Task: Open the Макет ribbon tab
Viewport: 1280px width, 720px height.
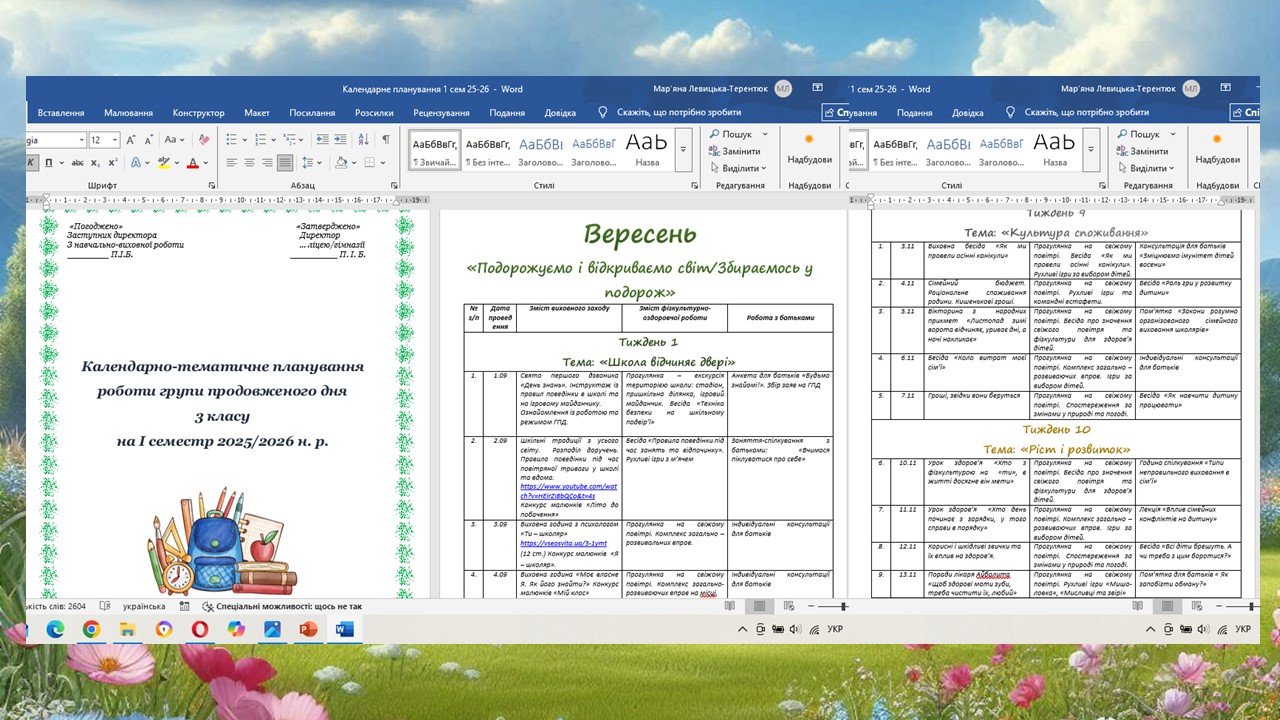Action: [257, 113]
